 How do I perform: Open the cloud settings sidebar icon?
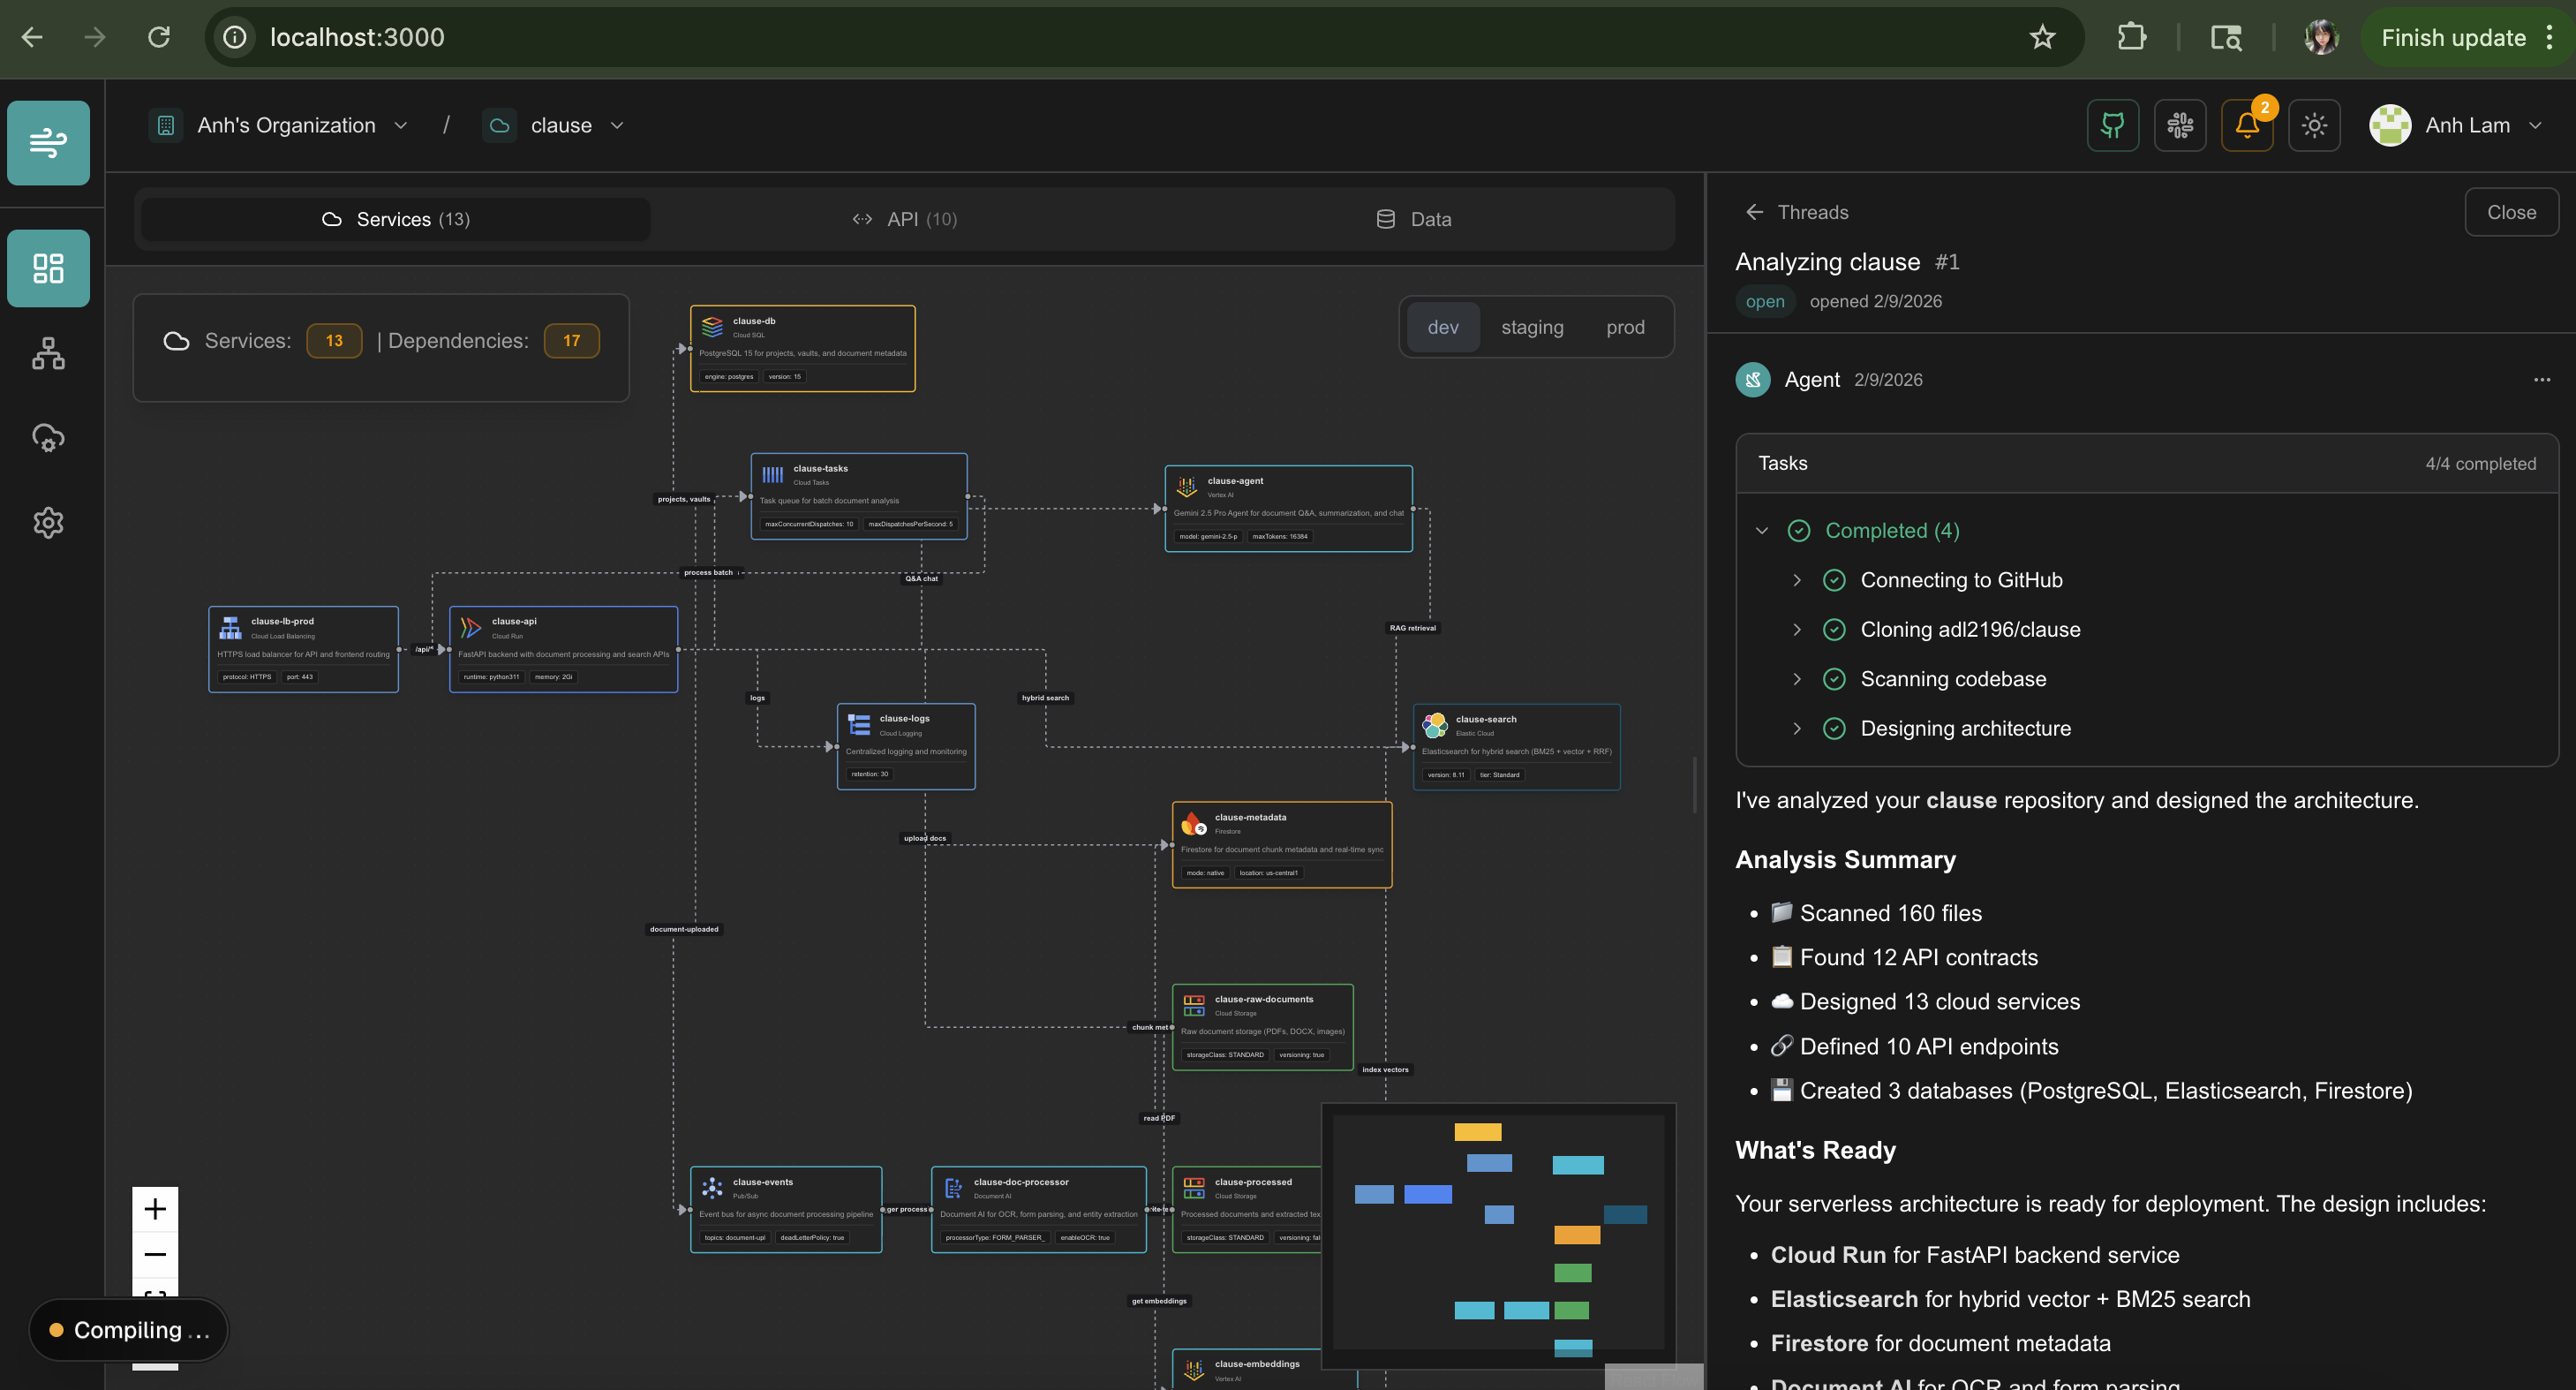[x=48, y=438]
